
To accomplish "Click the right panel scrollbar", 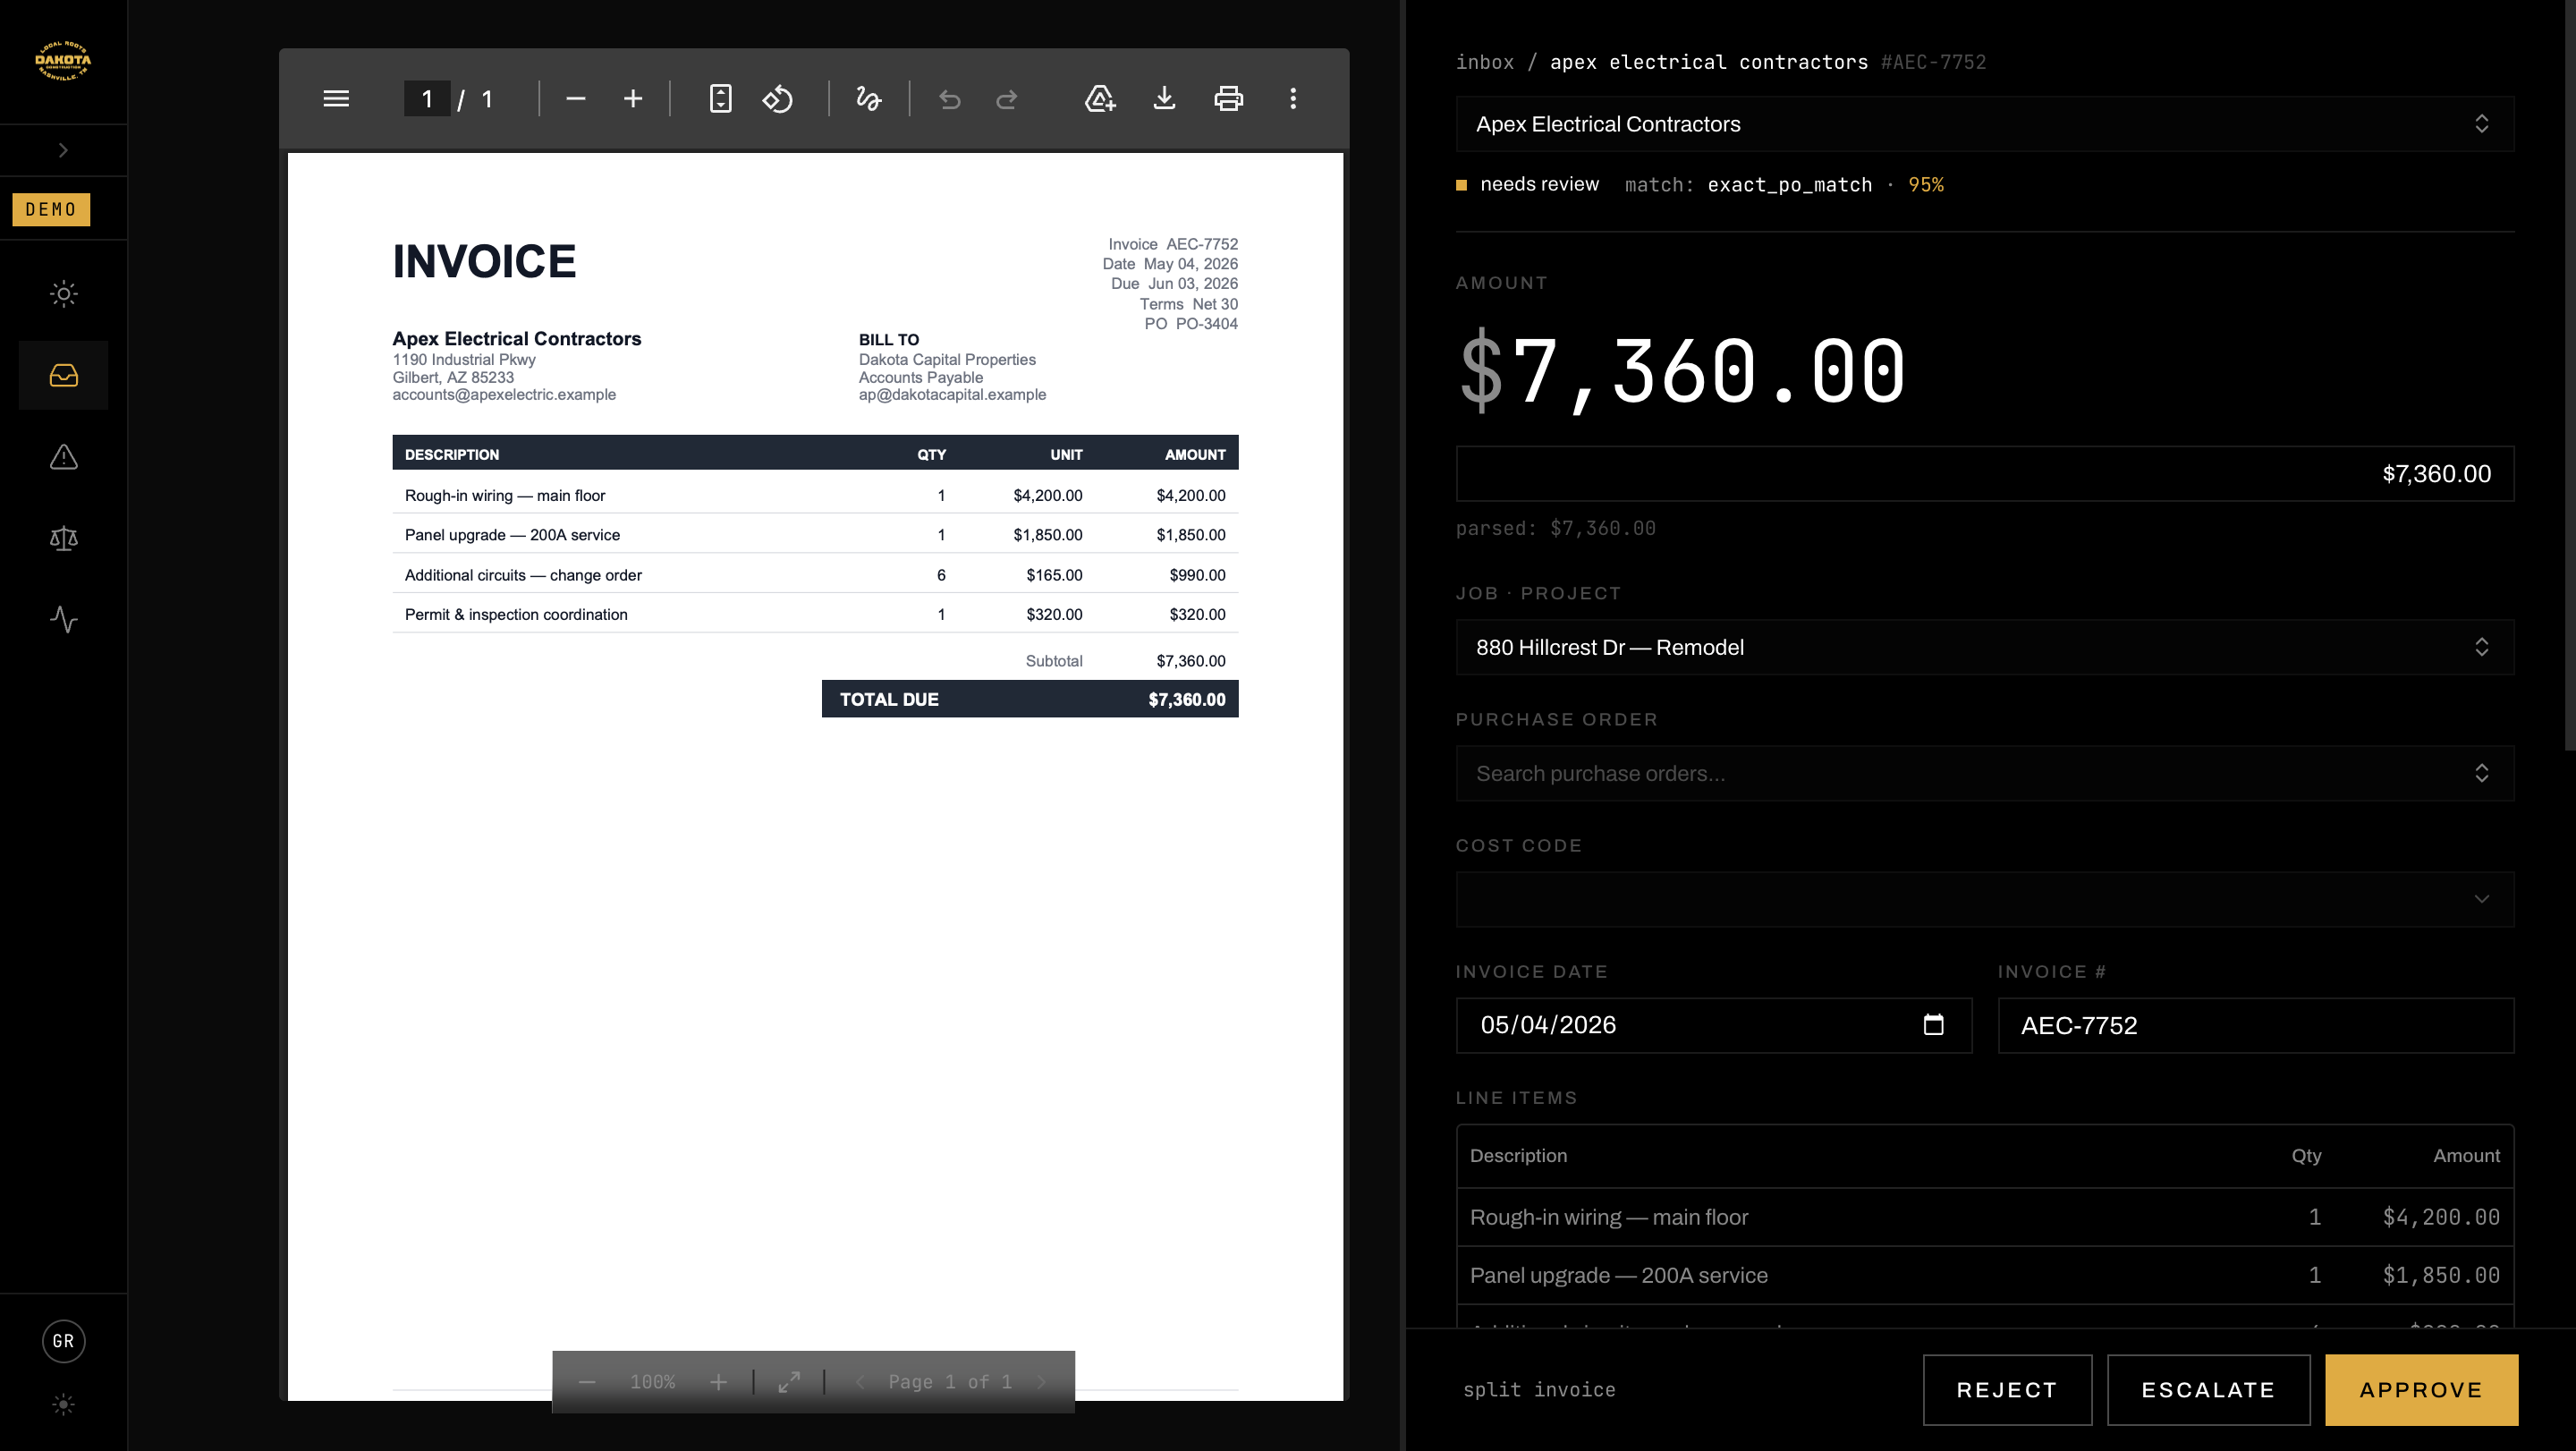I will point(2570,375).
